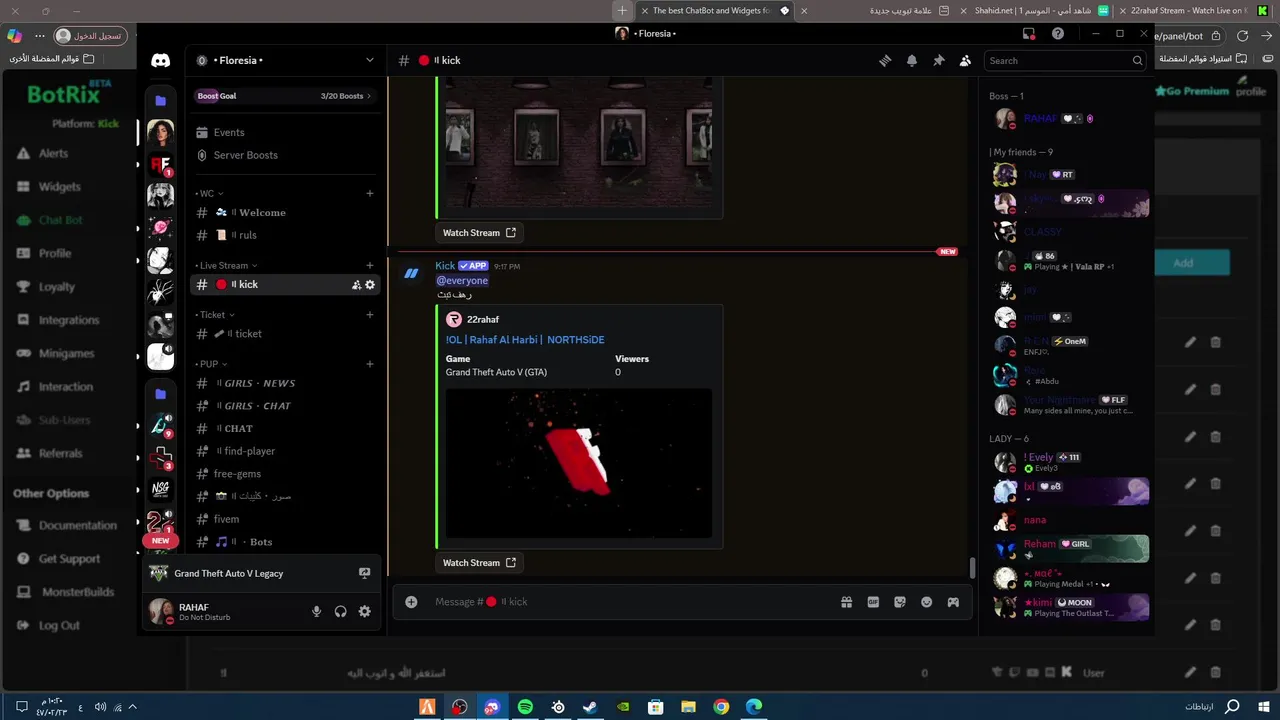This screenshot has height=720, width=1280.
Task: Open Steam in the Windows taskbar
Action: click(590, 707)
